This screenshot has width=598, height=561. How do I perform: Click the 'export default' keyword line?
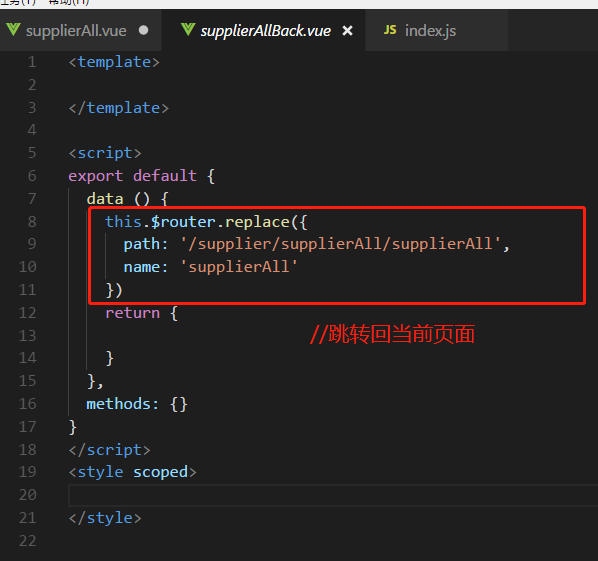133,176
